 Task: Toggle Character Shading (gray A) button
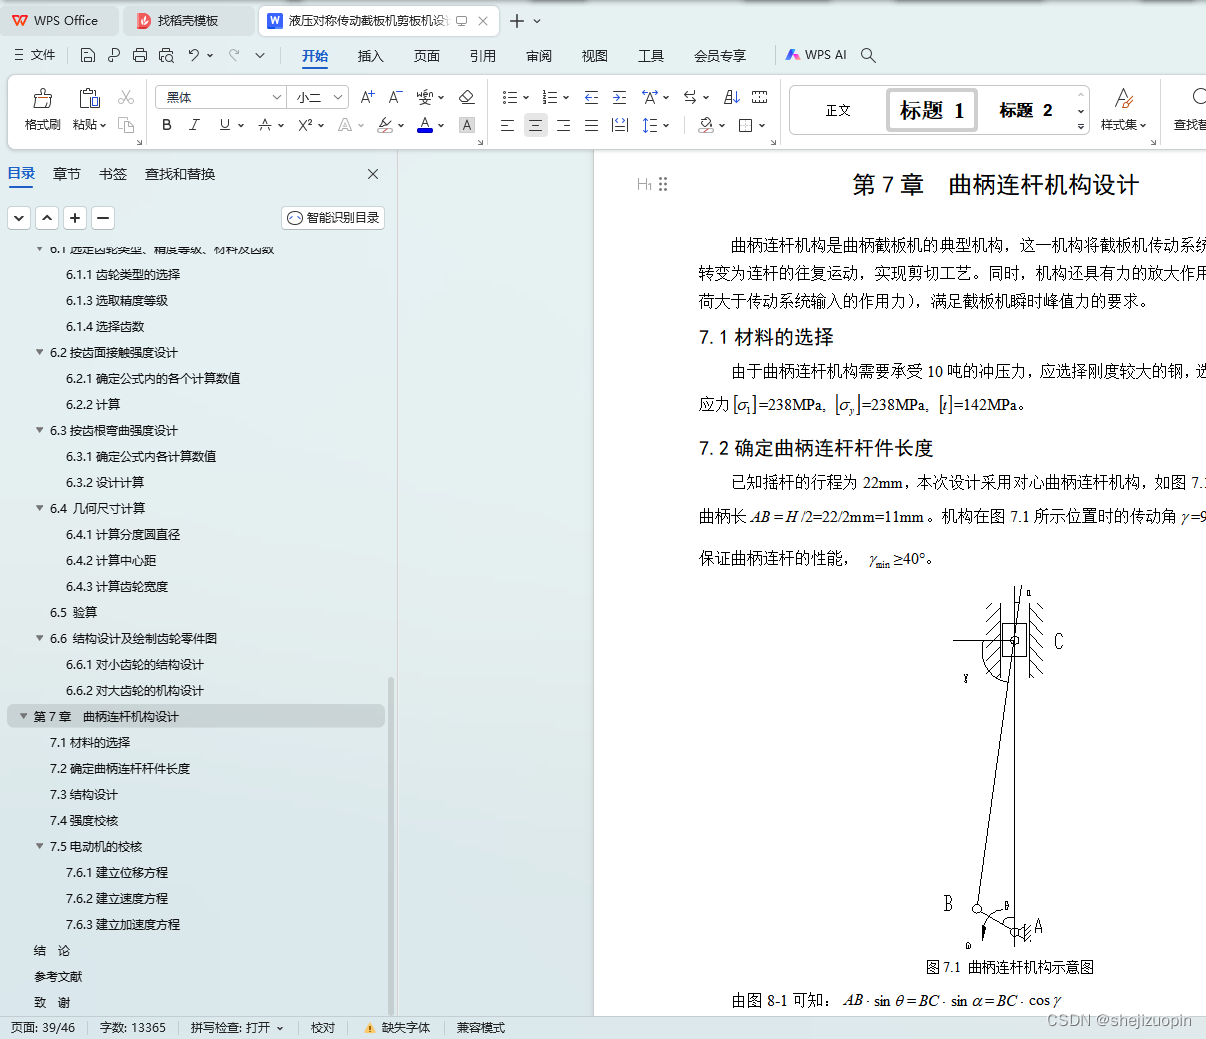[x=467, y=125]
